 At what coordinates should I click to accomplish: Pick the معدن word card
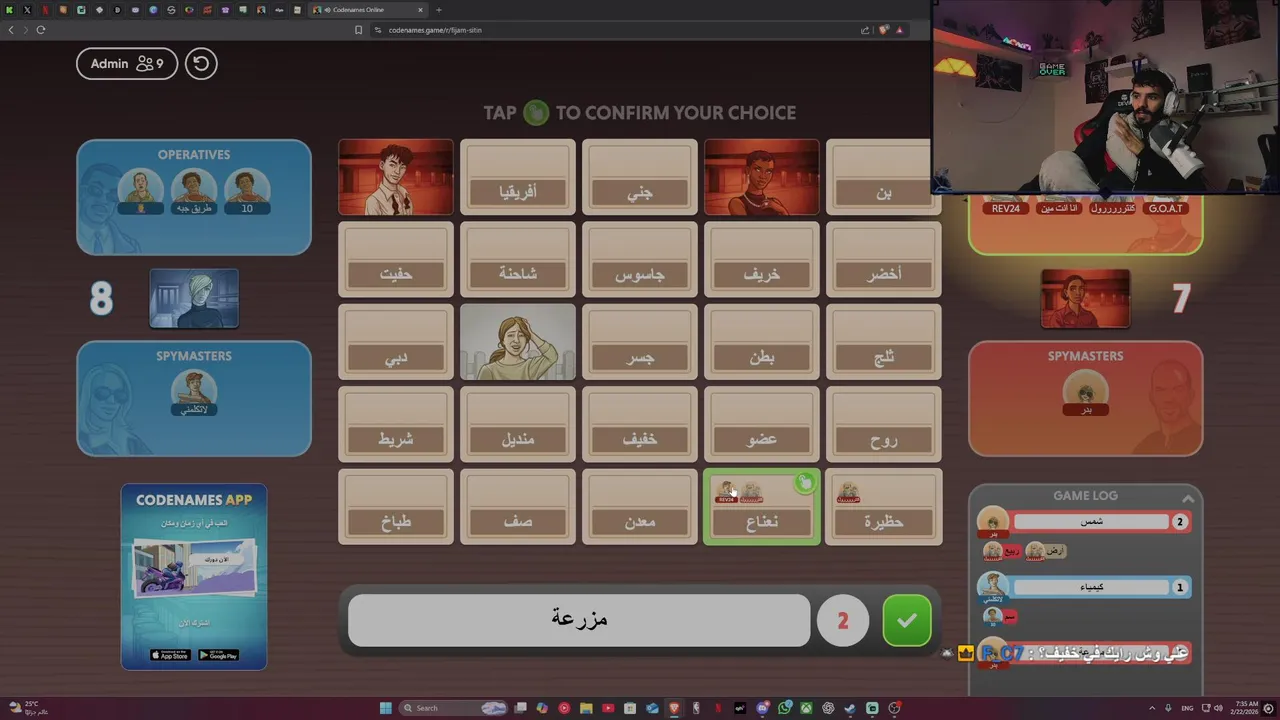pyautogui.click(x=640, y=508)
